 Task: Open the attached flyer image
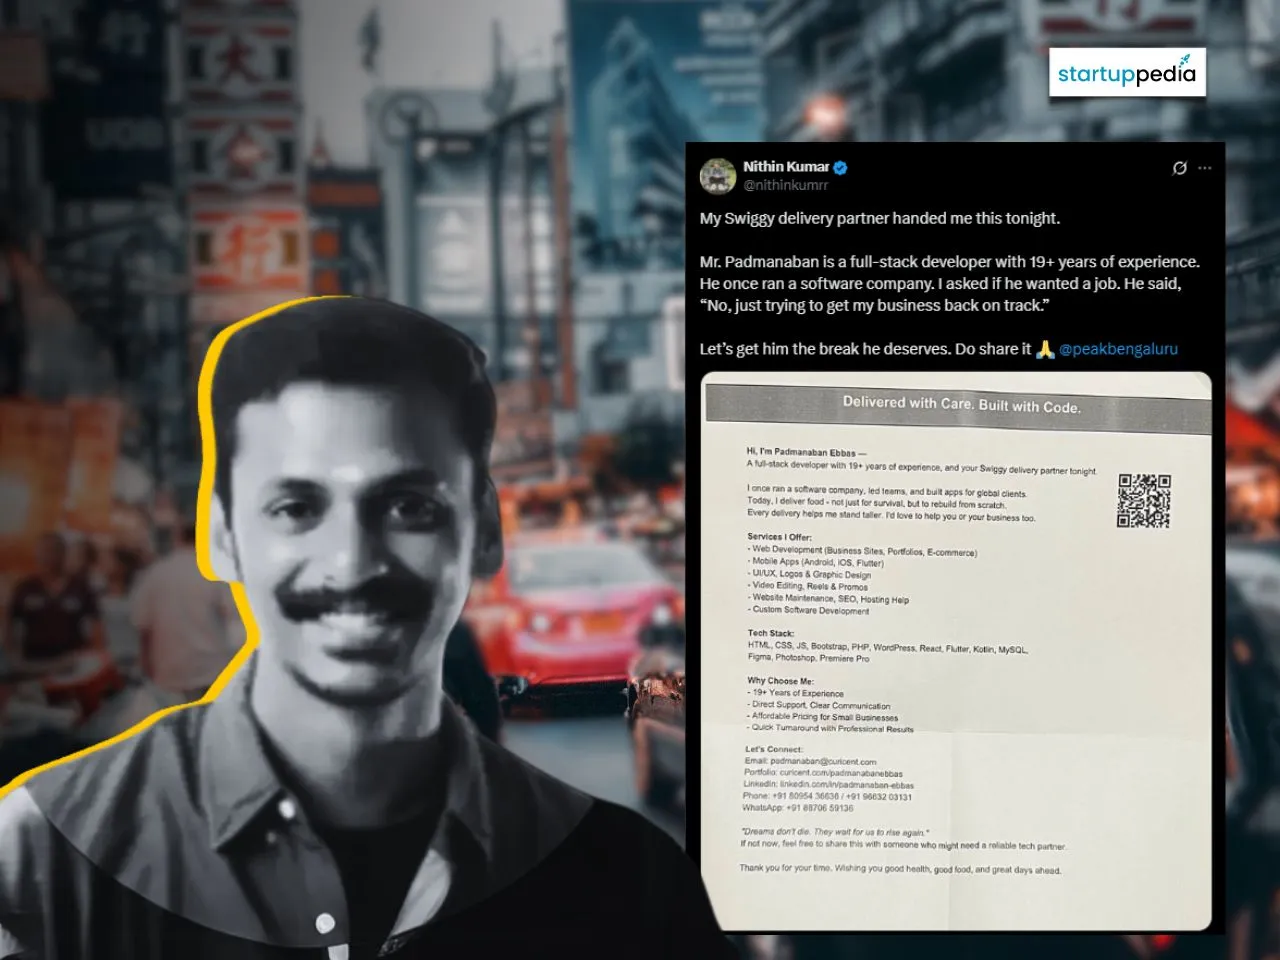956,652
